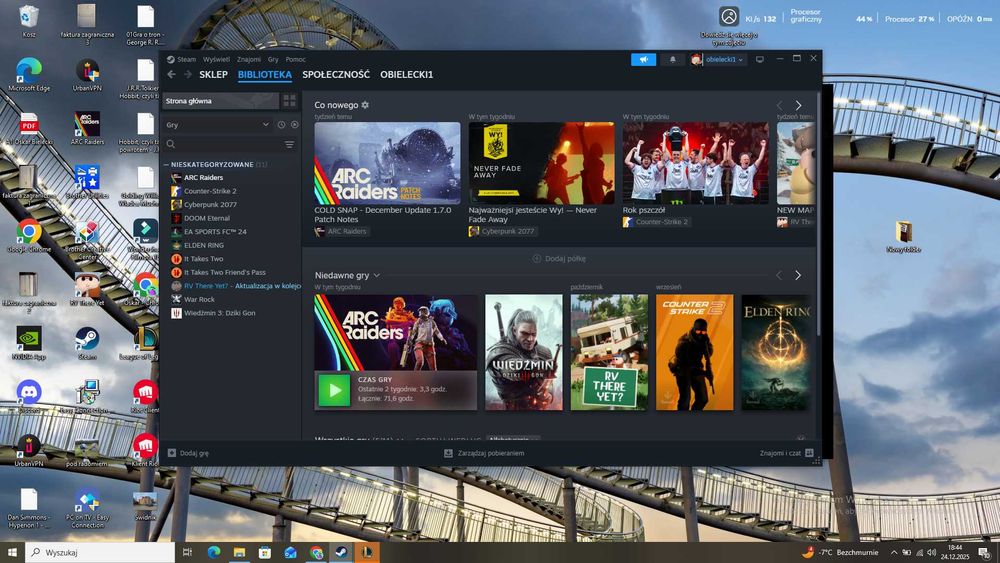Open COLD SNAP December Update news card

pyautogui.click(x=387, y=163)
